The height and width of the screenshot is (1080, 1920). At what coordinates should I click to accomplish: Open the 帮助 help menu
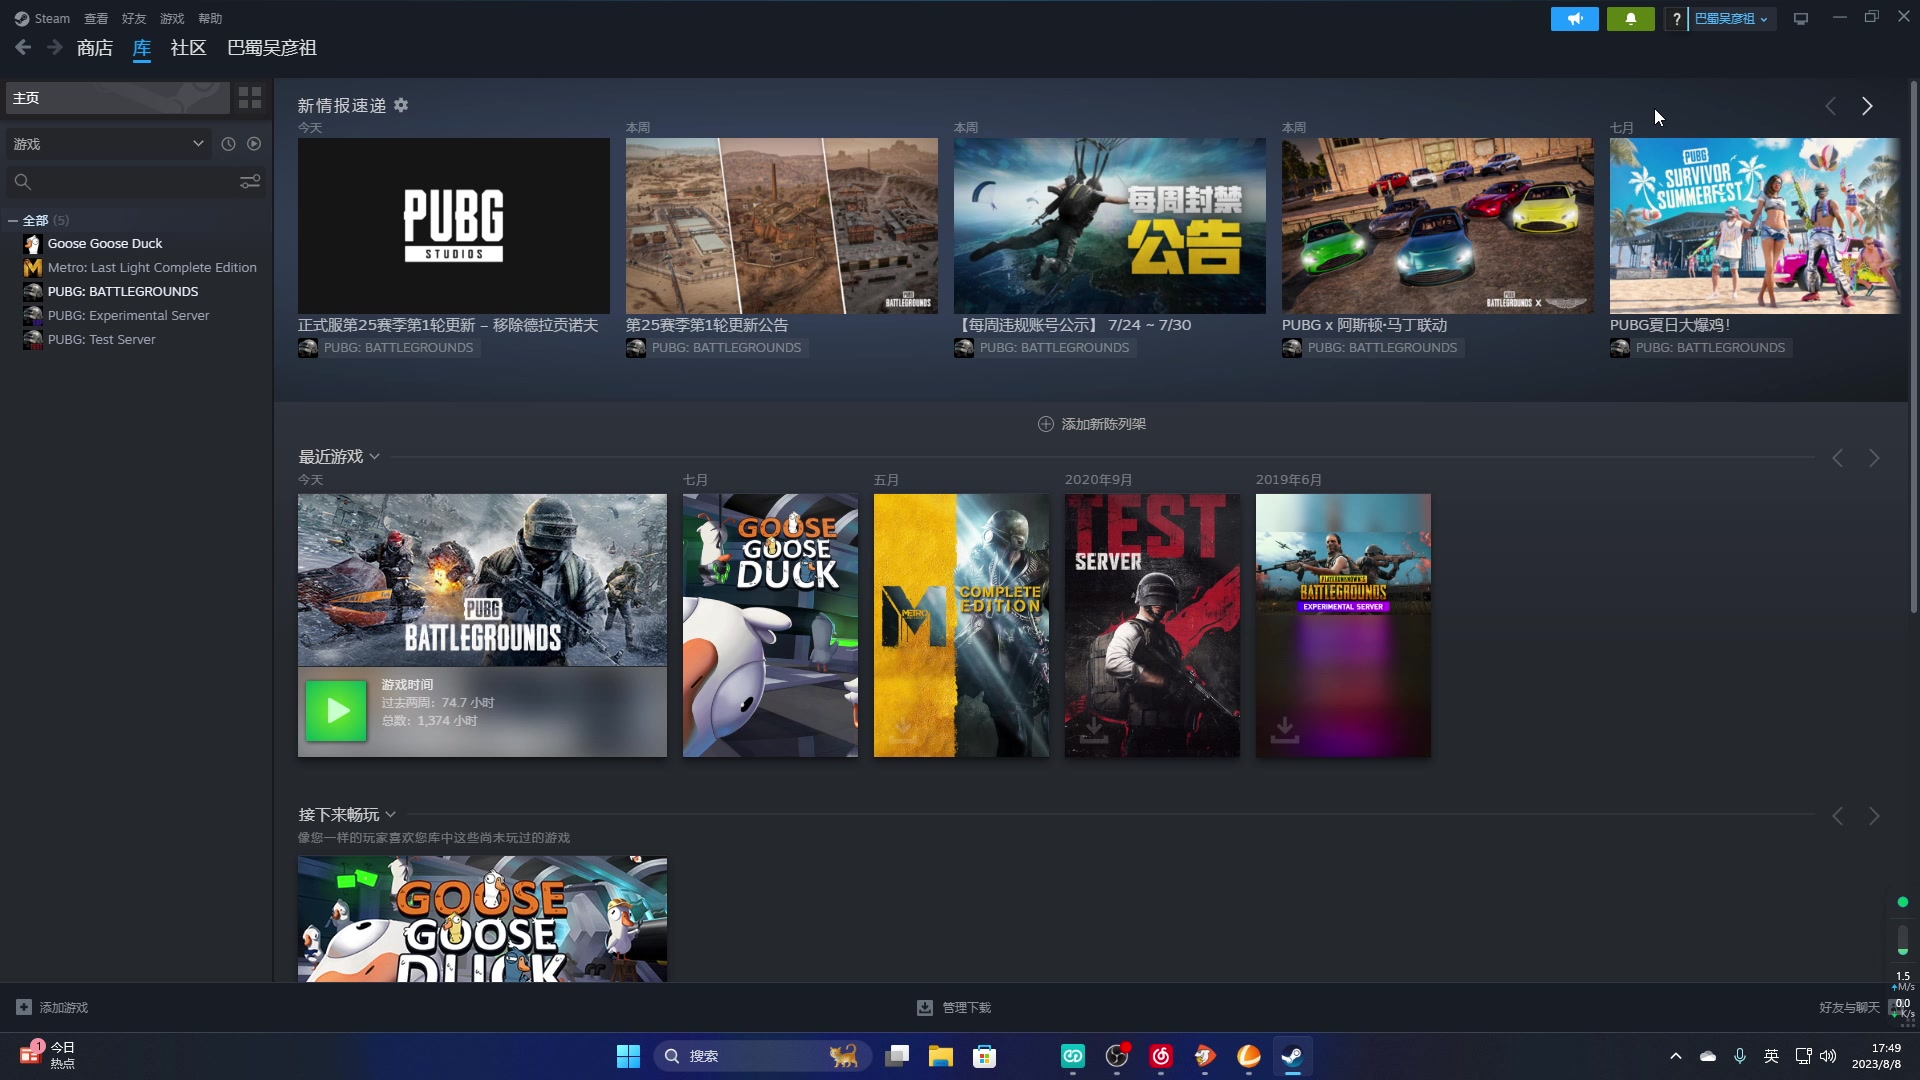[x=210, y=18]
